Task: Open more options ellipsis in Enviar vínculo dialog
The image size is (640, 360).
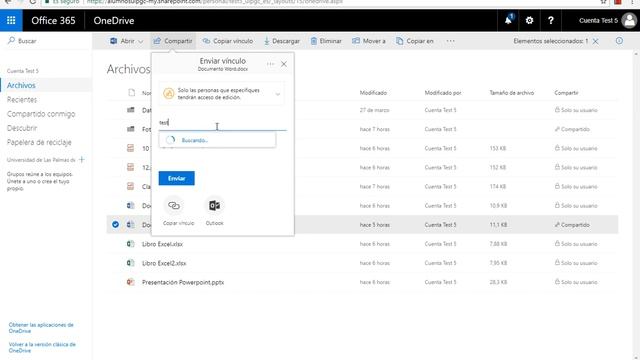Action: 270,64
